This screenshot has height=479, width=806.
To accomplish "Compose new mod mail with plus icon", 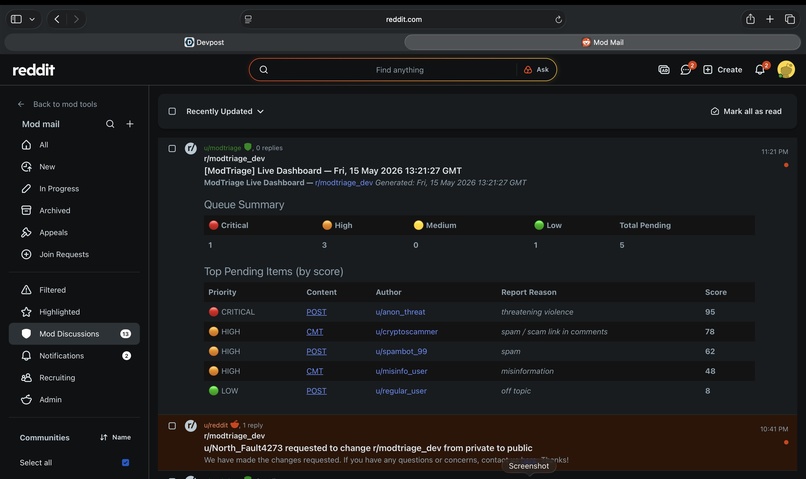I will pyautogui.click(x=130, y=124).
